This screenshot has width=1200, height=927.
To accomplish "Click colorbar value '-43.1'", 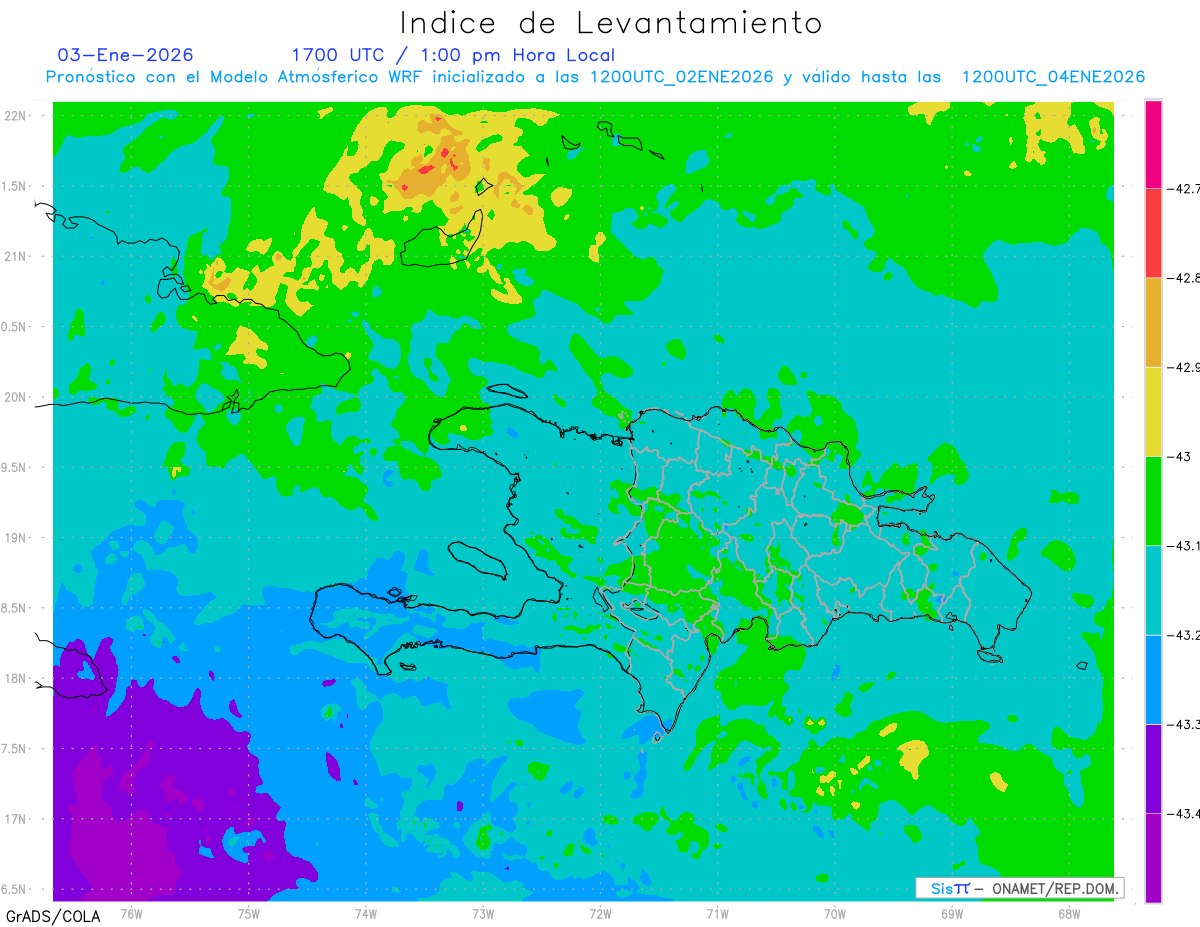I will click(1185, 546).
